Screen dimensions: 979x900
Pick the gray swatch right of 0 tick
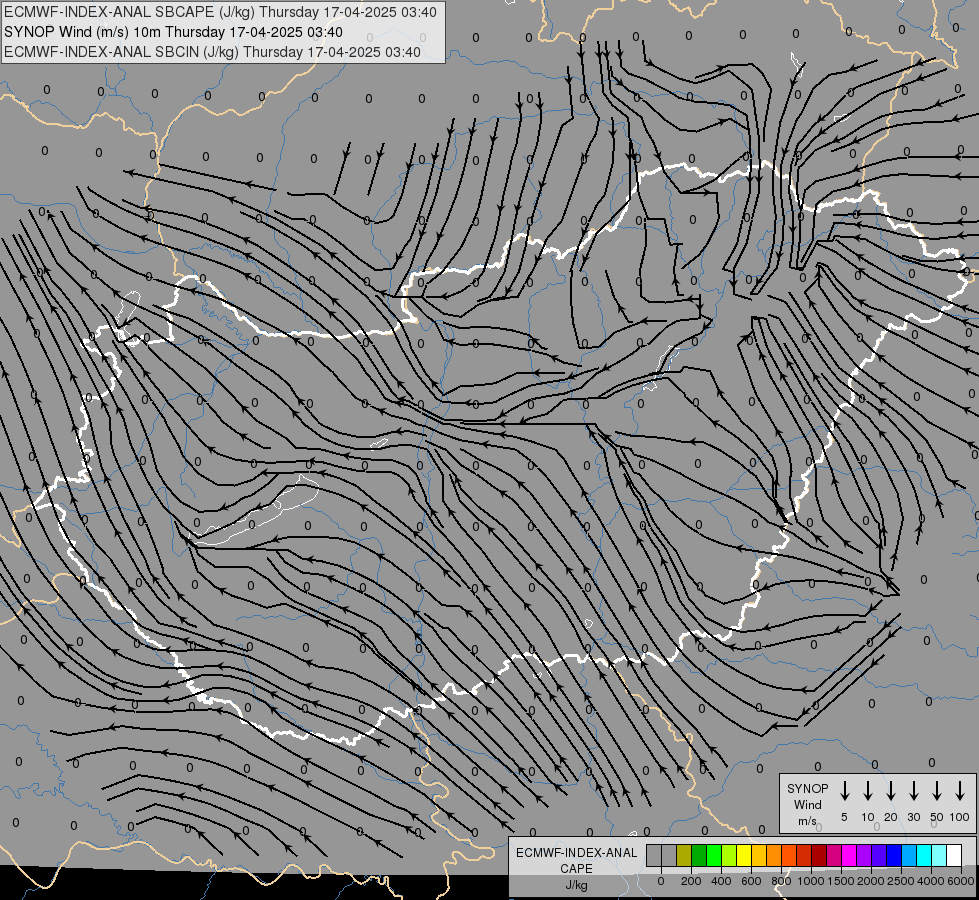669,855
